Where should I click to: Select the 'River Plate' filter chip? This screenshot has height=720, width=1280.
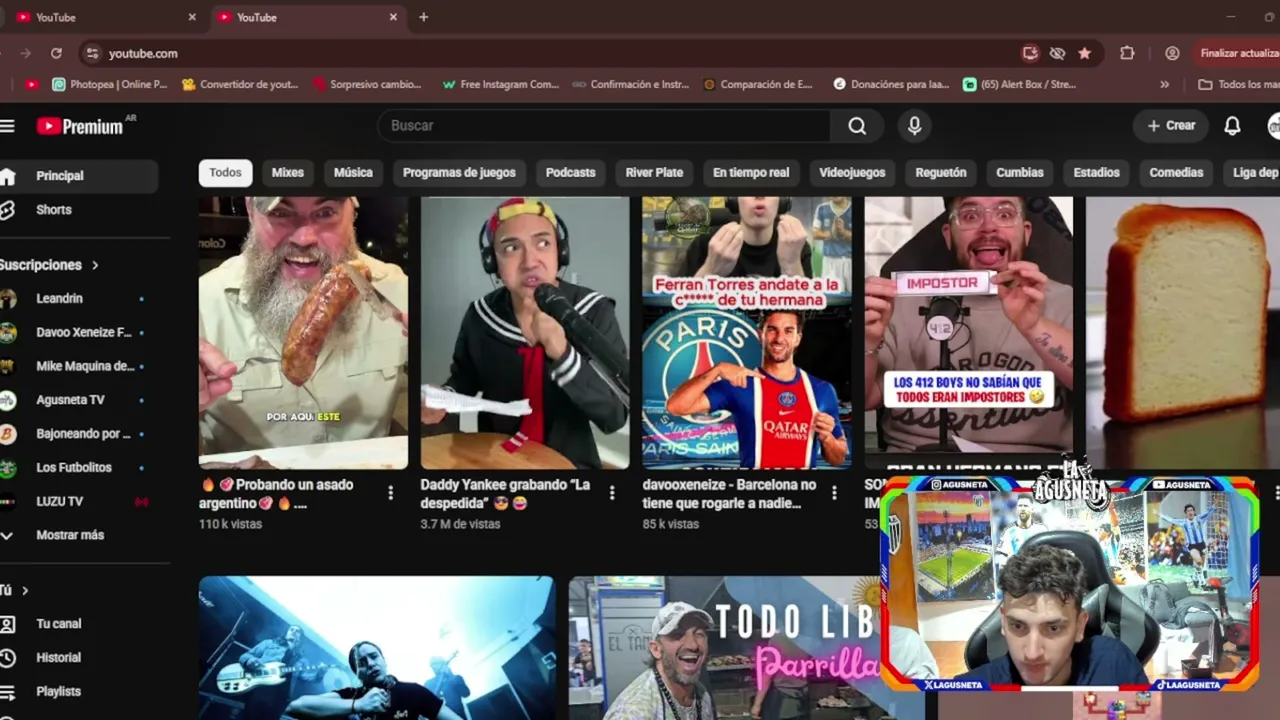(654, 172)
